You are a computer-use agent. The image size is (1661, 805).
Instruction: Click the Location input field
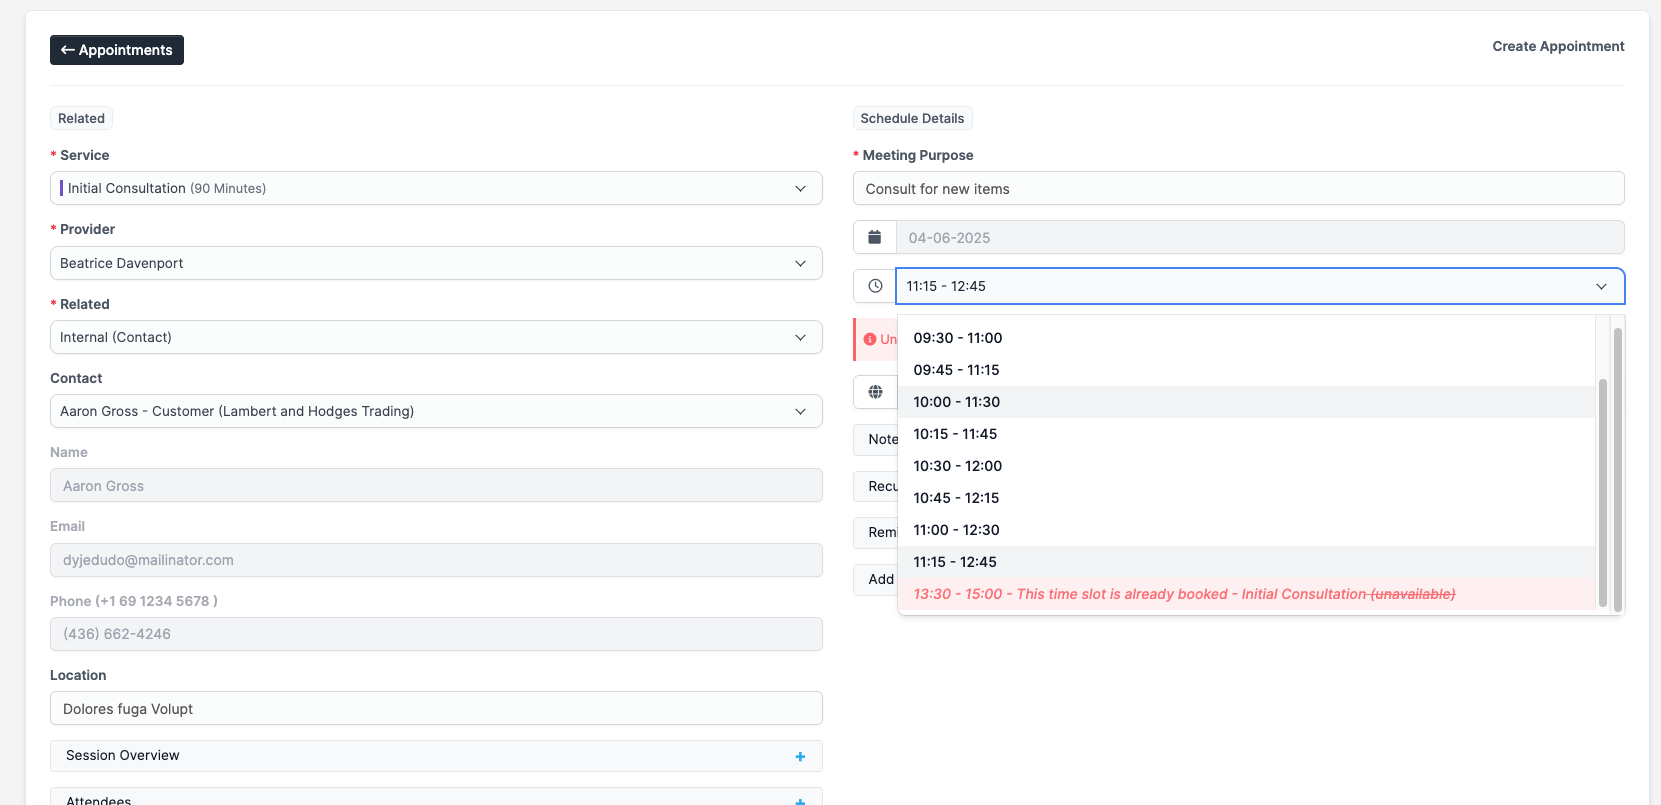(x=436, y=709)
